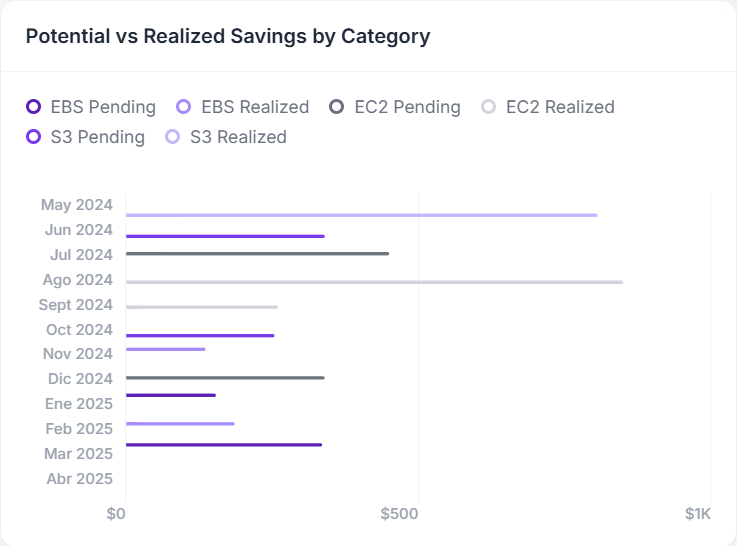Click the EBS Pending legend circle marker
Image resolution: width=737 pixels, height=546 pixels.
click(x=33, y=107)
